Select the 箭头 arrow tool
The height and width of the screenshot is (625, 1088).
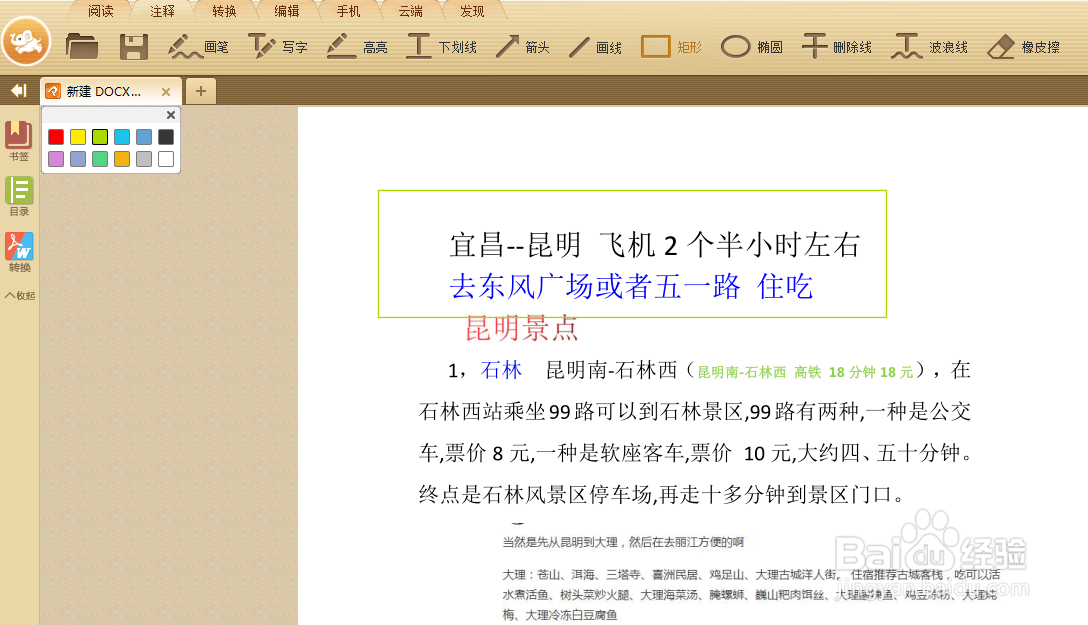point(522,46)
